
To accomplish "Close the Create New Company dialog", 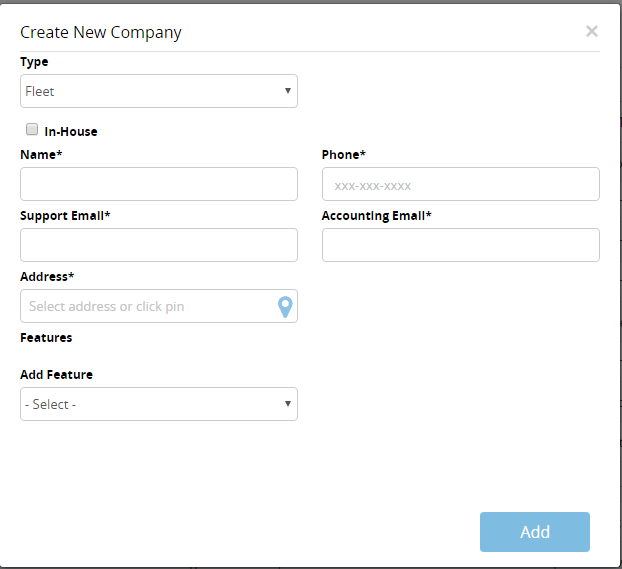I will click(x=592, y=31).
